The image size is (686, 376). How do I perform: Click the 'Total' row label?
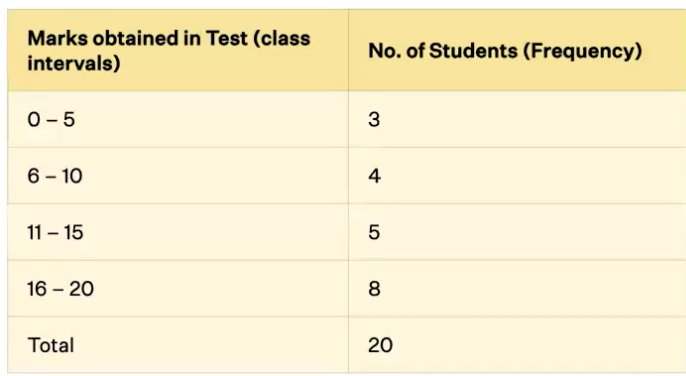click(51, 345)
